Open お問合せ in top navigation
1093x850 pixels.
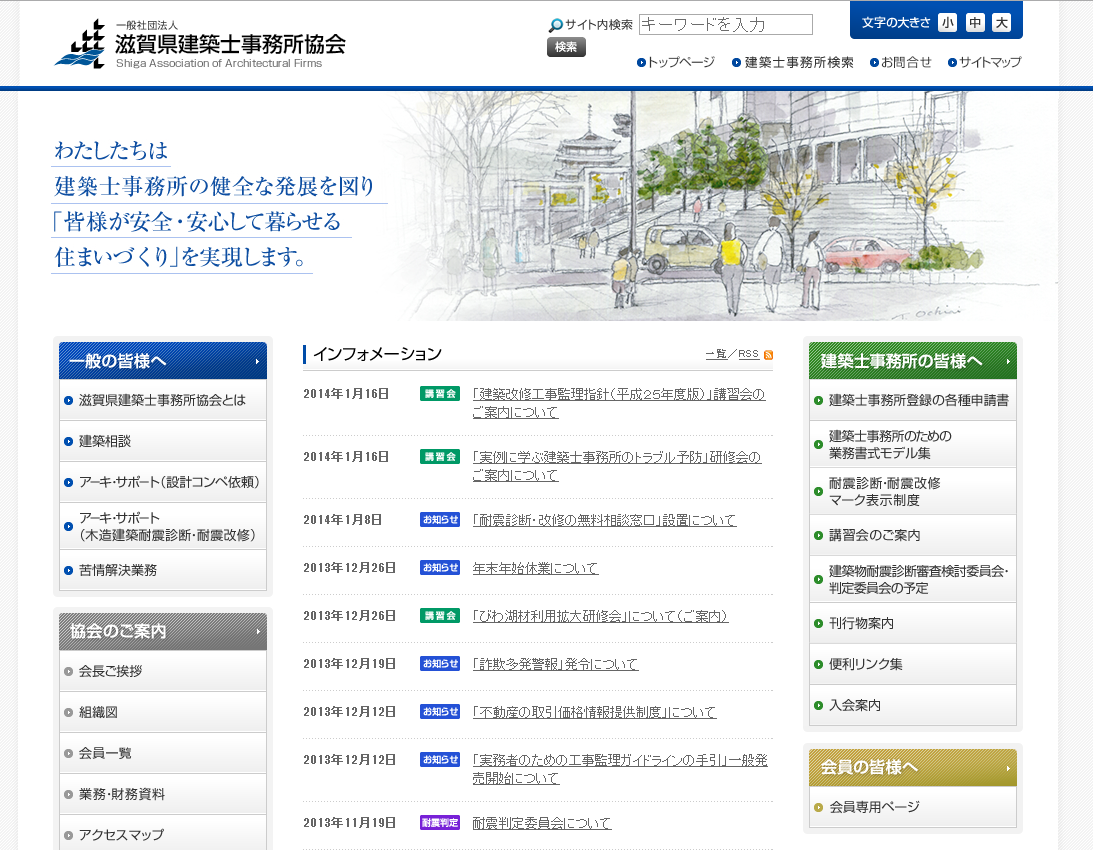pos(901,62)
